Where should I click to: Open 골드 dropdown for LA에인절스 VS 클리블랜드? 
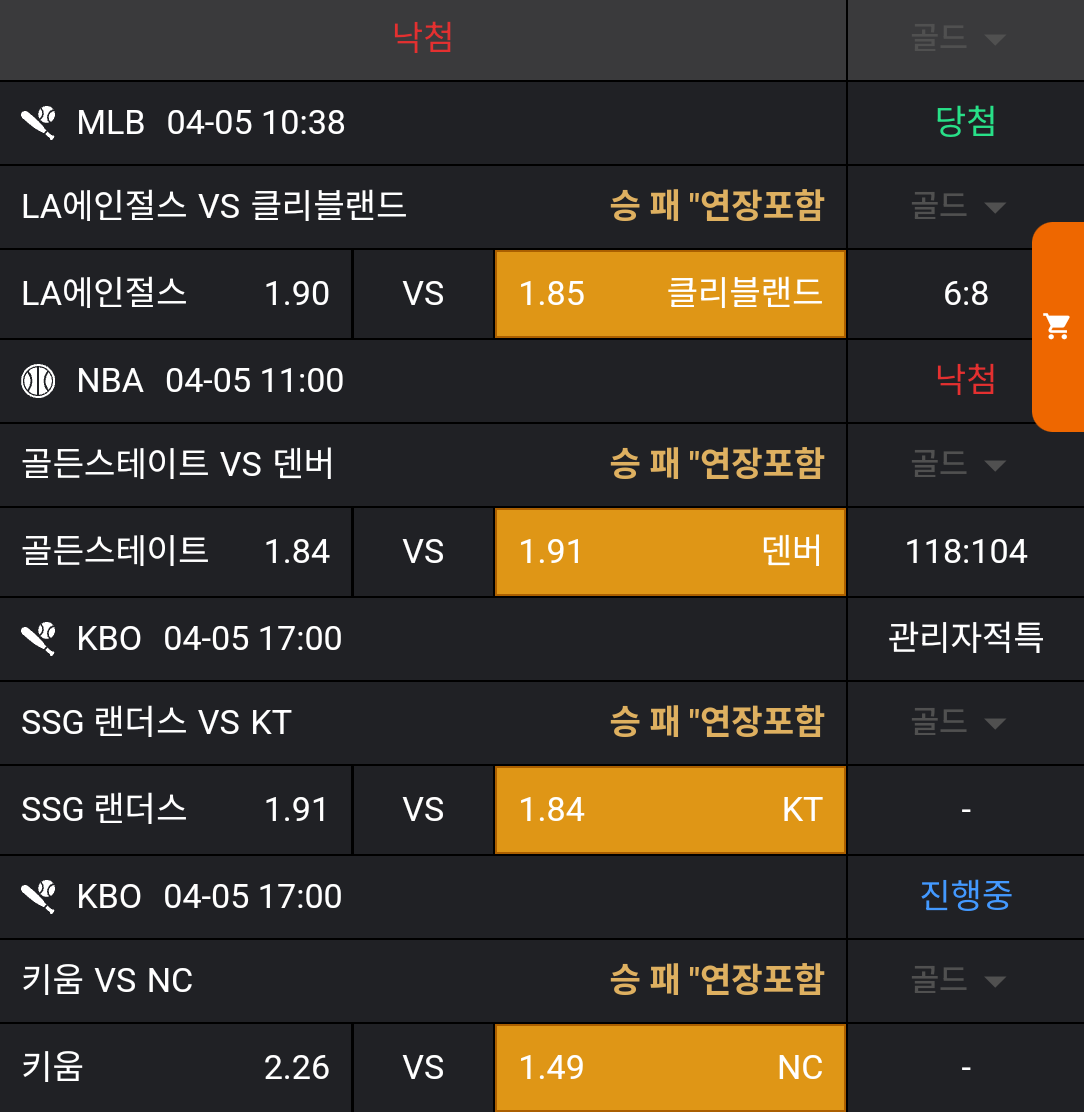[x=957, y=207]
